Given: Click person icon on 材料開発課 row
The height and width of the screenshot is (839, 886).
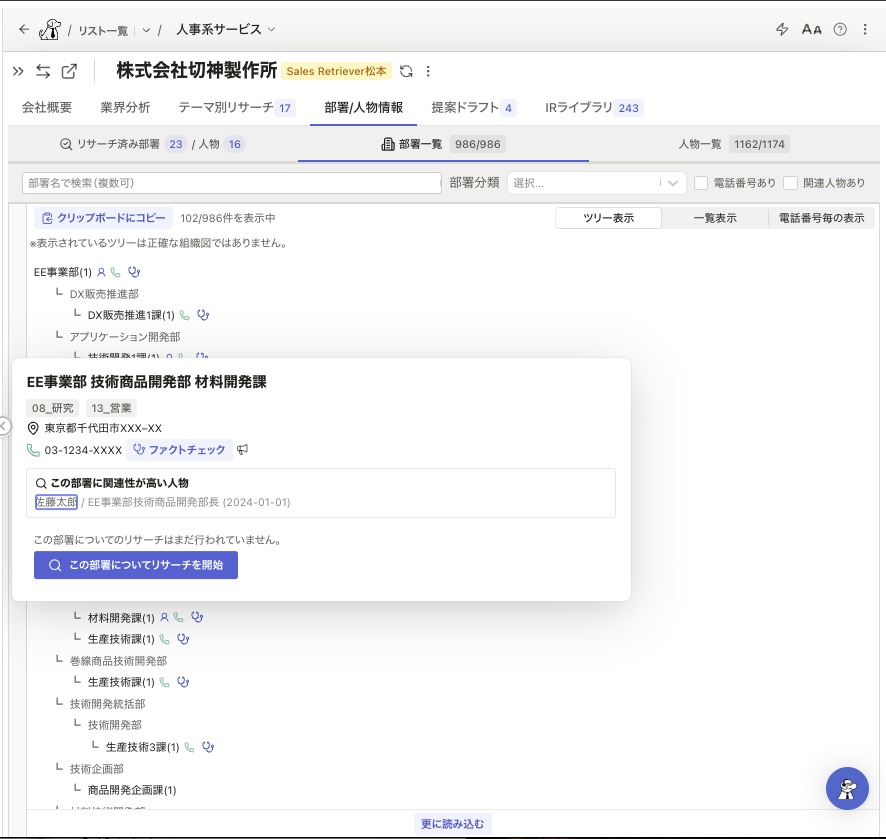Looking at the screenshot, I should [x=164, y=618].
